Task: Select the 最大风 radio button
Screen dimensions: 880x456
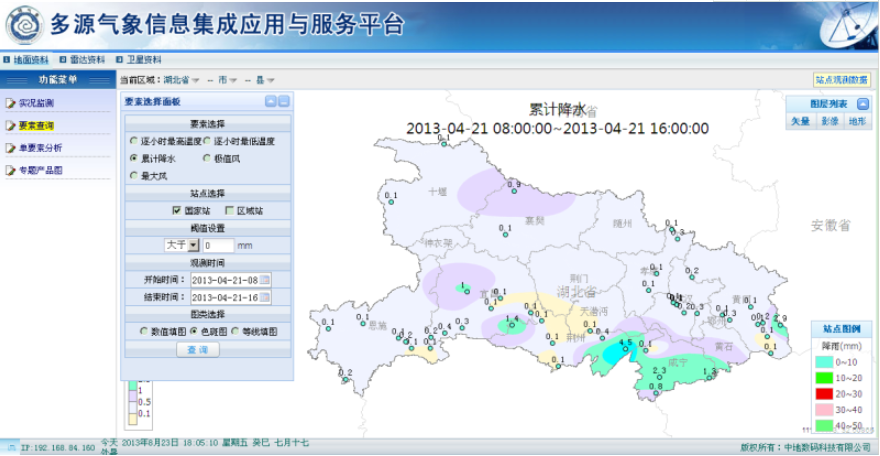Action: pos(133,175)
